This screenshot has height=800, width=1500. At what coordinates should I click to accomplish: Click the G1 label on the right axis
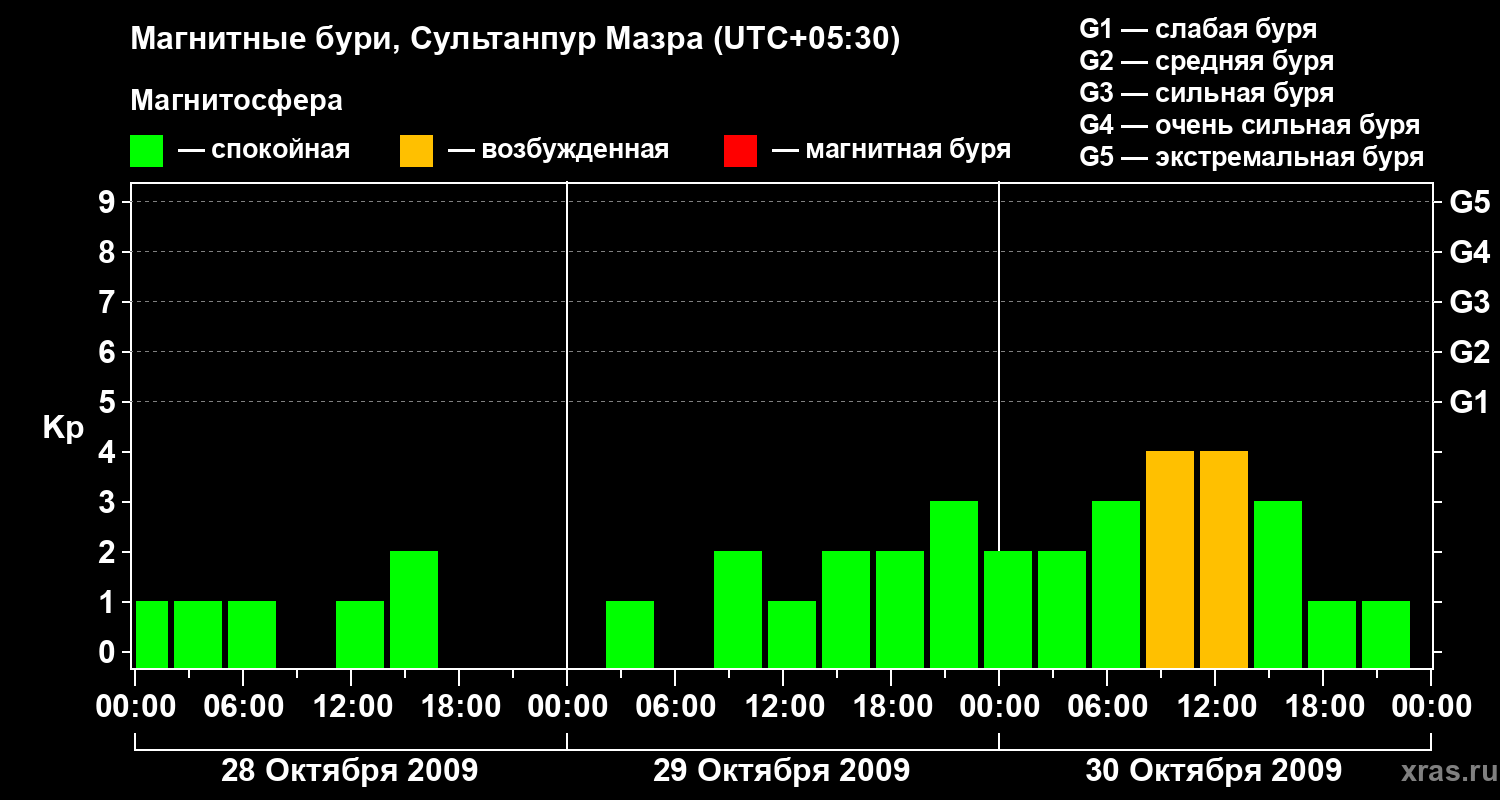point(1469,402)
